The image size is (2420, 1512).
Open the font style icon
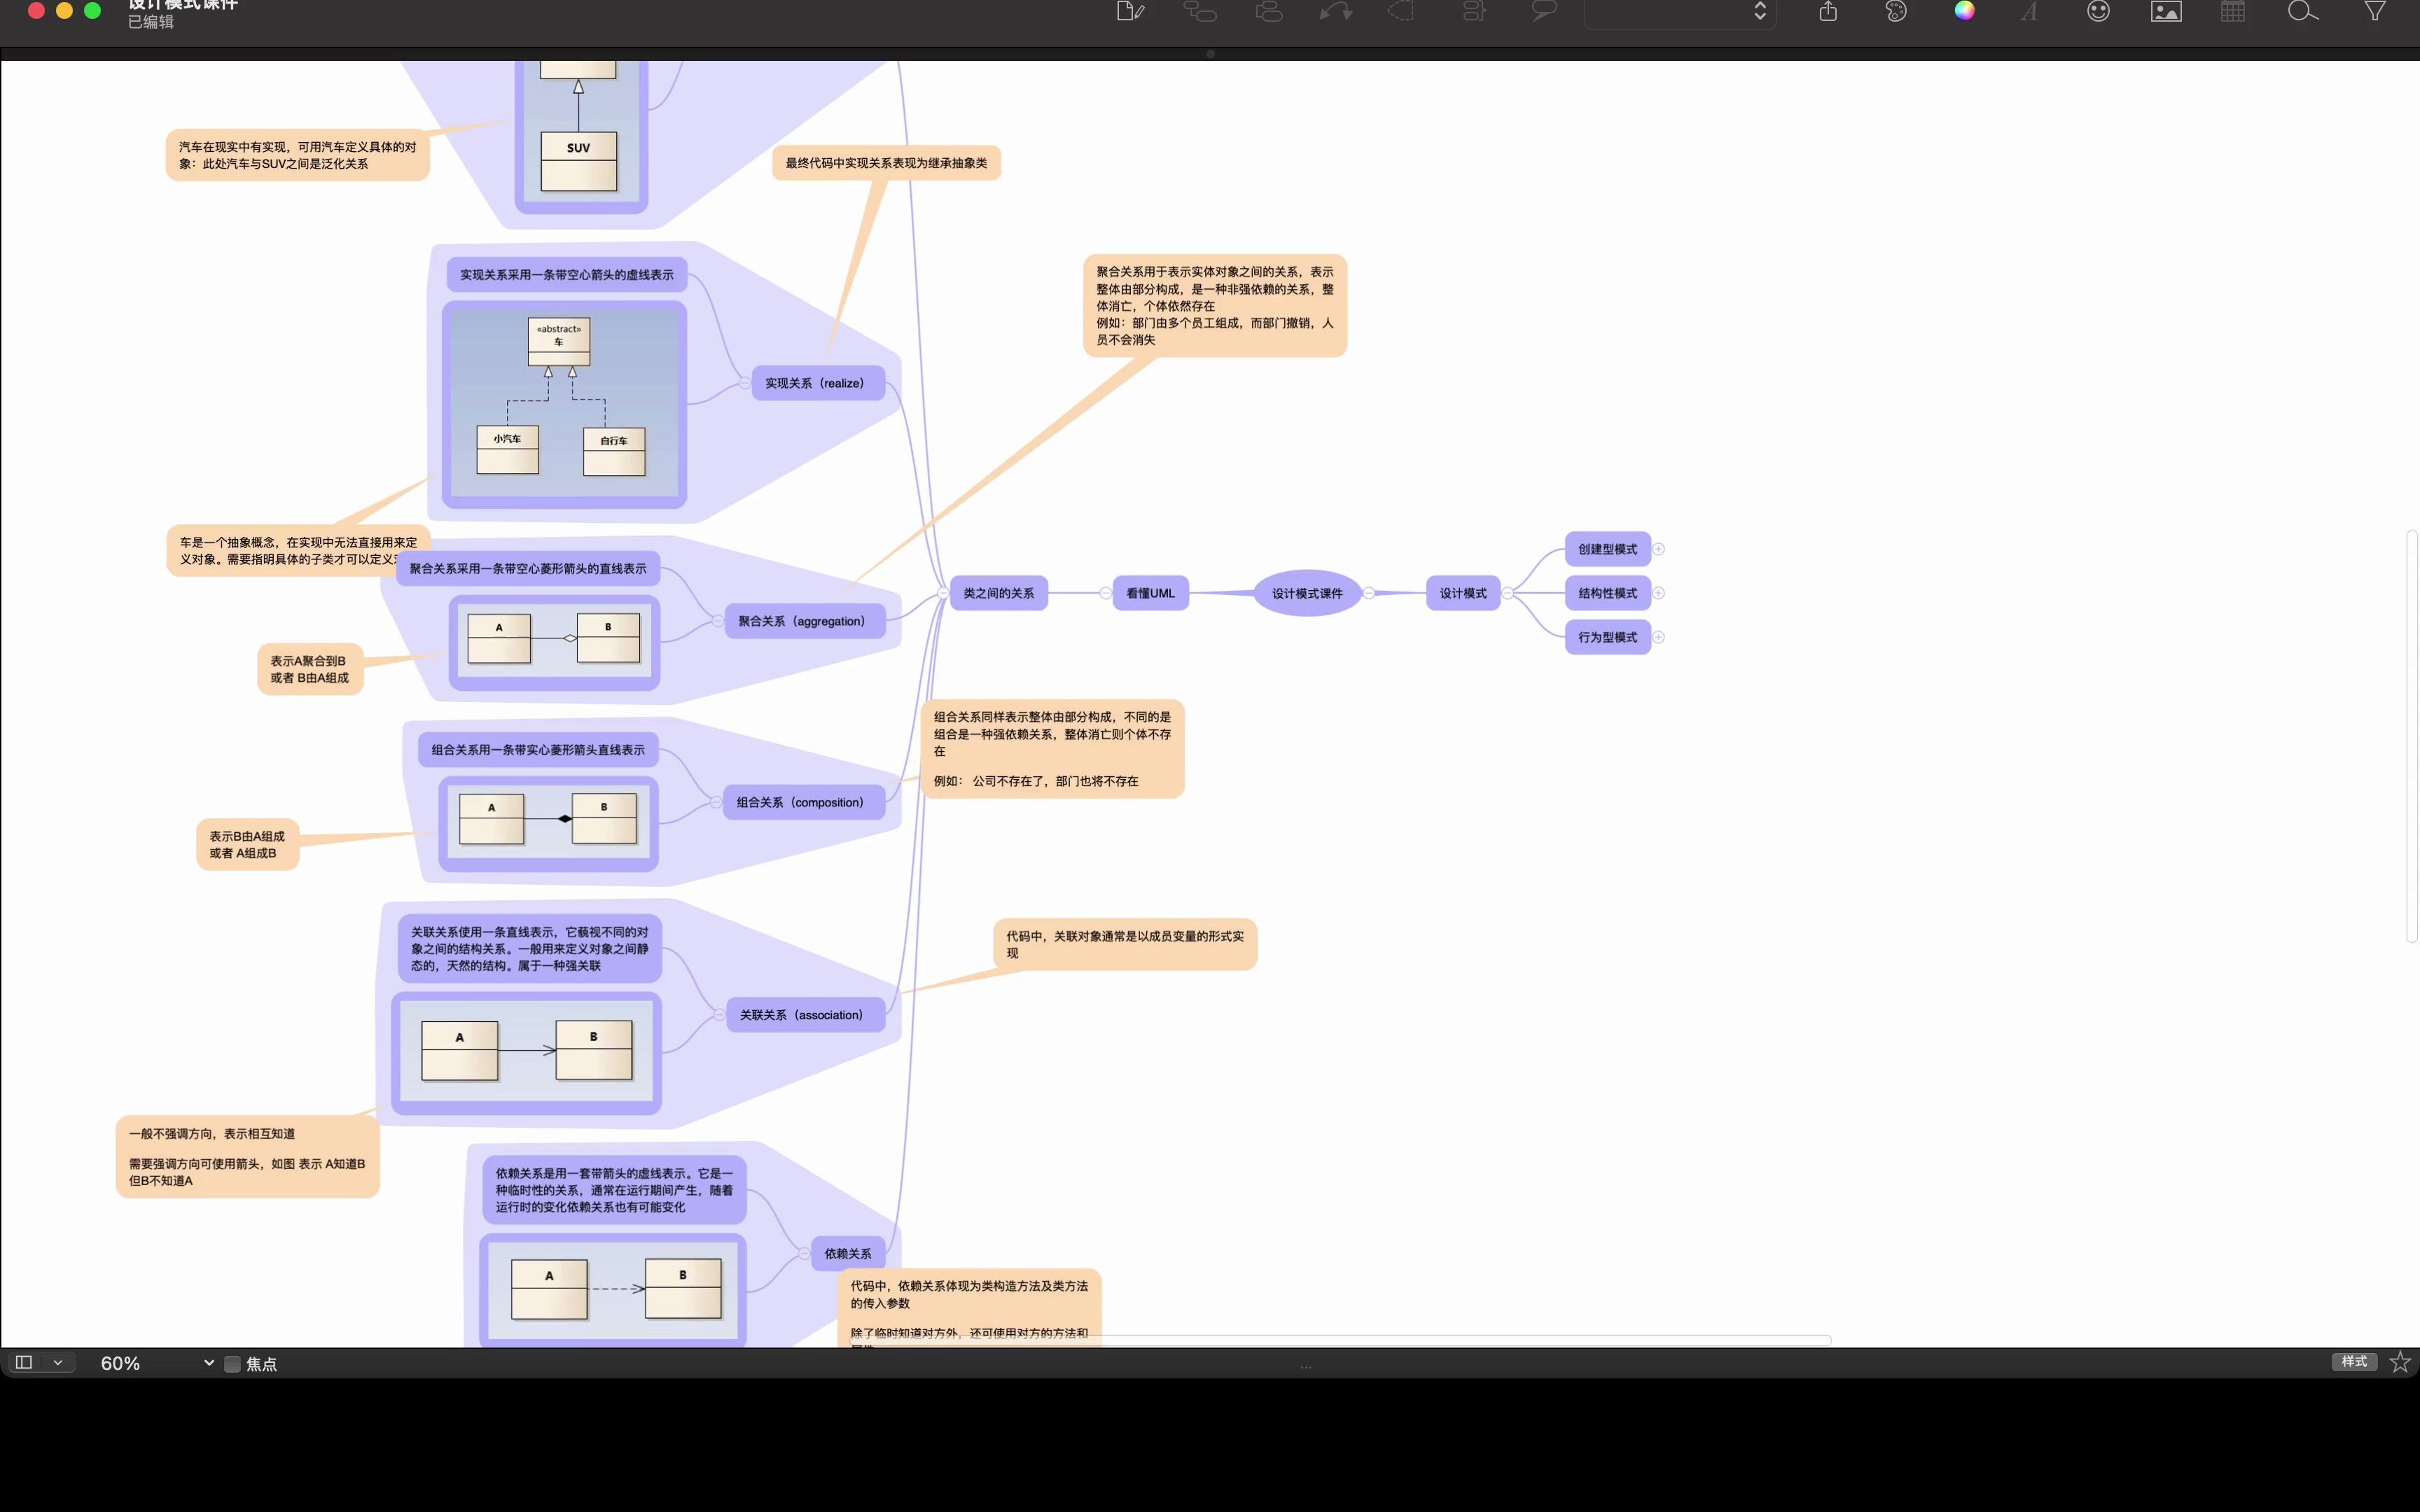tap(2029, 11)
